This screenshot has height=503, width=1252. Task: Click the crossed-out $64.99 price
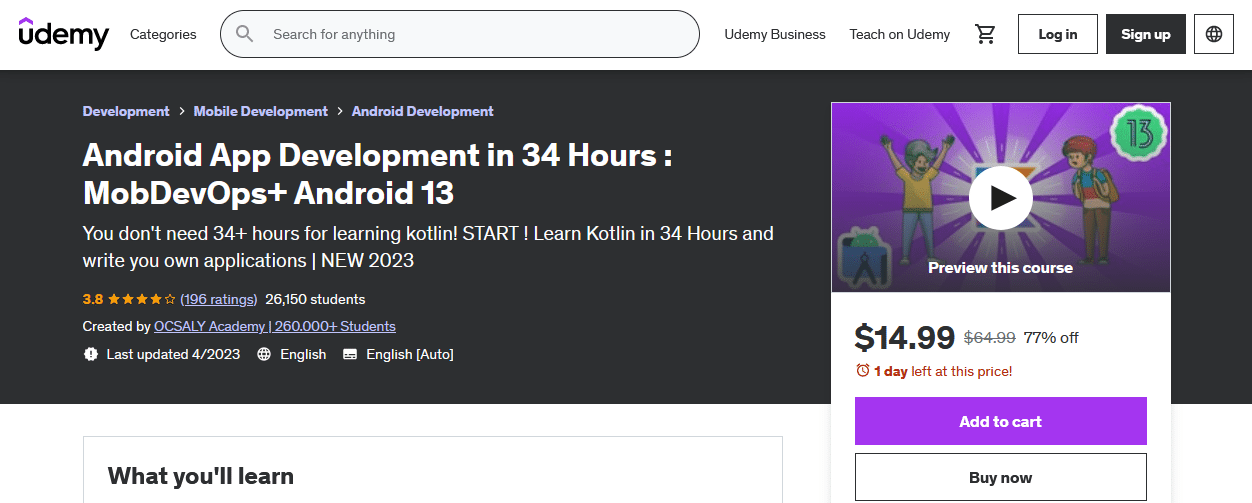coord(990,338)
